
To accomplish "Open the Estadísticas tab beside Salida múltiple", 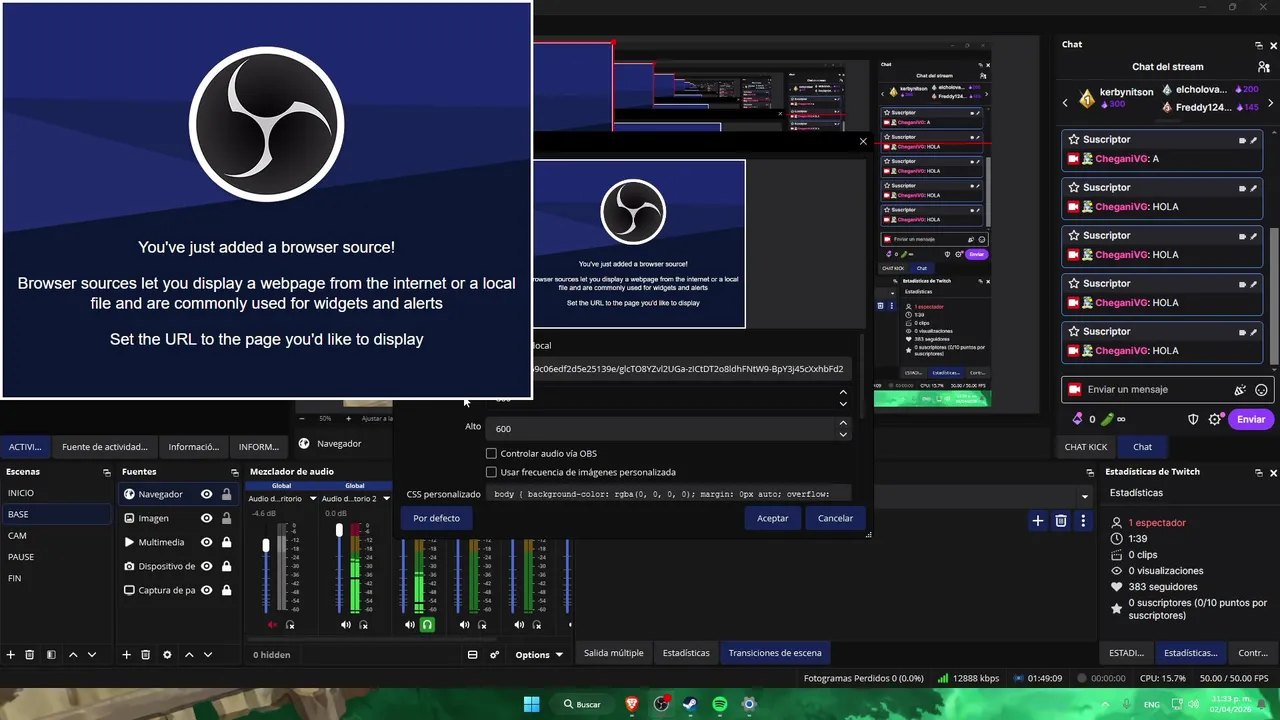I will pos(686,653).
